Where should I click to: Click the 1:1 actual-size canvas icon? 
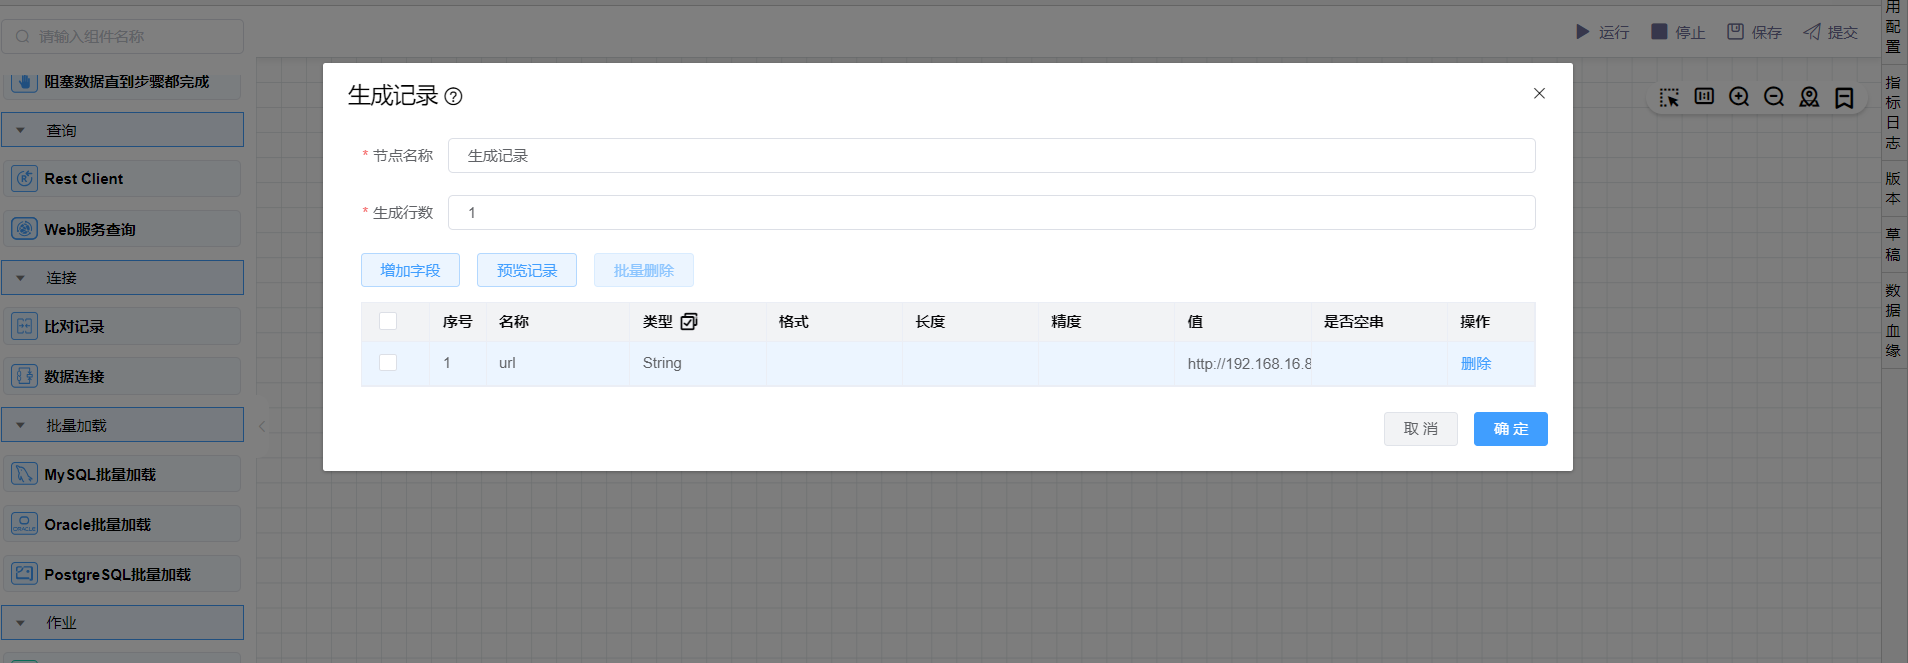pos(1704,96)
